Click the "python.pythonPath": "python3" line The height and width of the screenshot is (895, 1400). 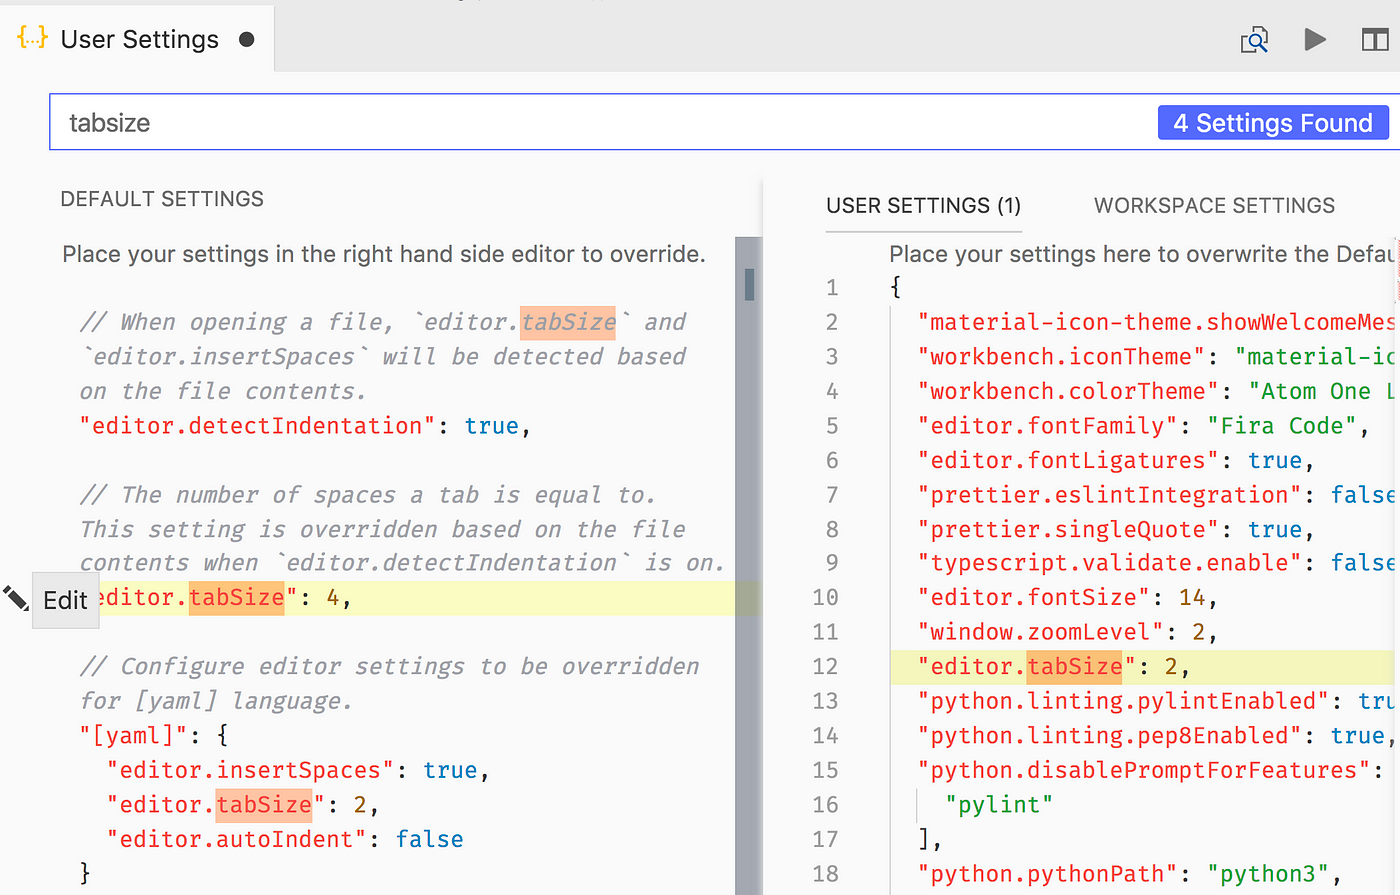(x=1129, y=874)
